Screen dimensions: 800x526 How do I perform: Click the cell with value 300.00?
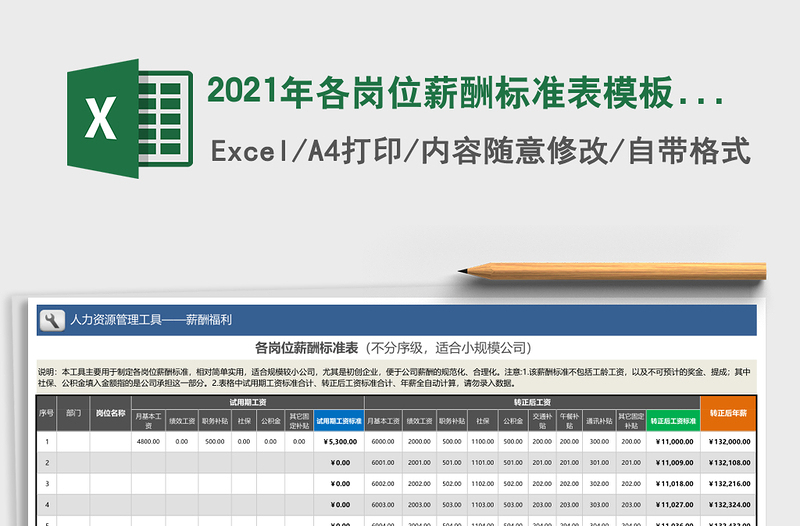pyautogui.click(x=599, y=442)
